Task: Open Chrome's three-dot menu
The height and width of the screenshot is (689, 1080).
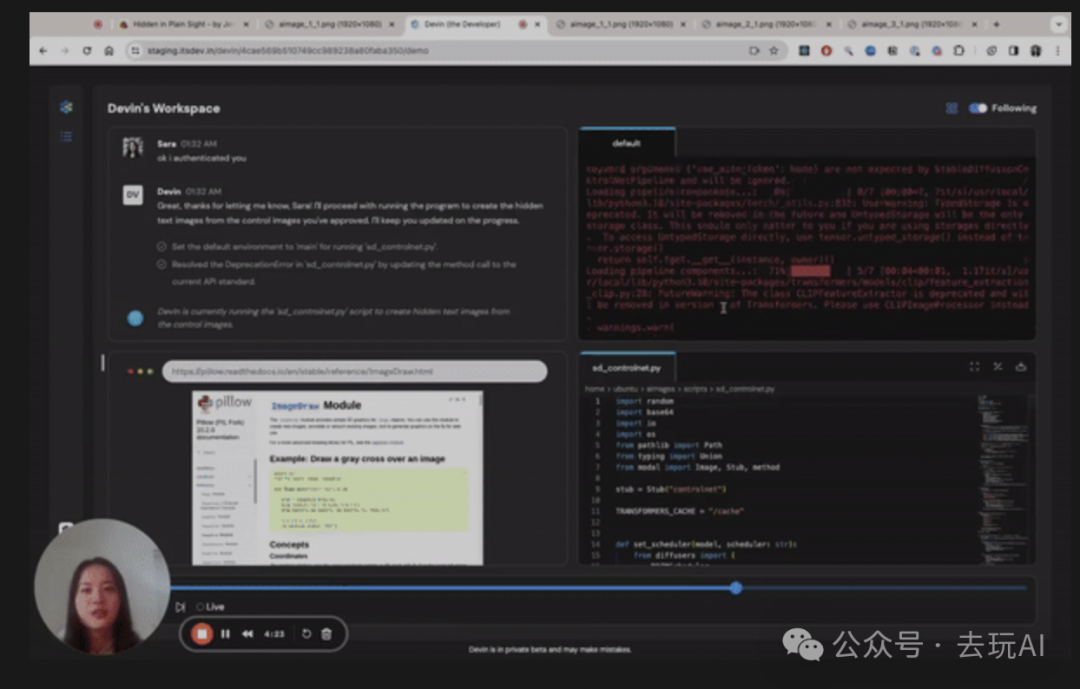Action: click(1058, 50)
